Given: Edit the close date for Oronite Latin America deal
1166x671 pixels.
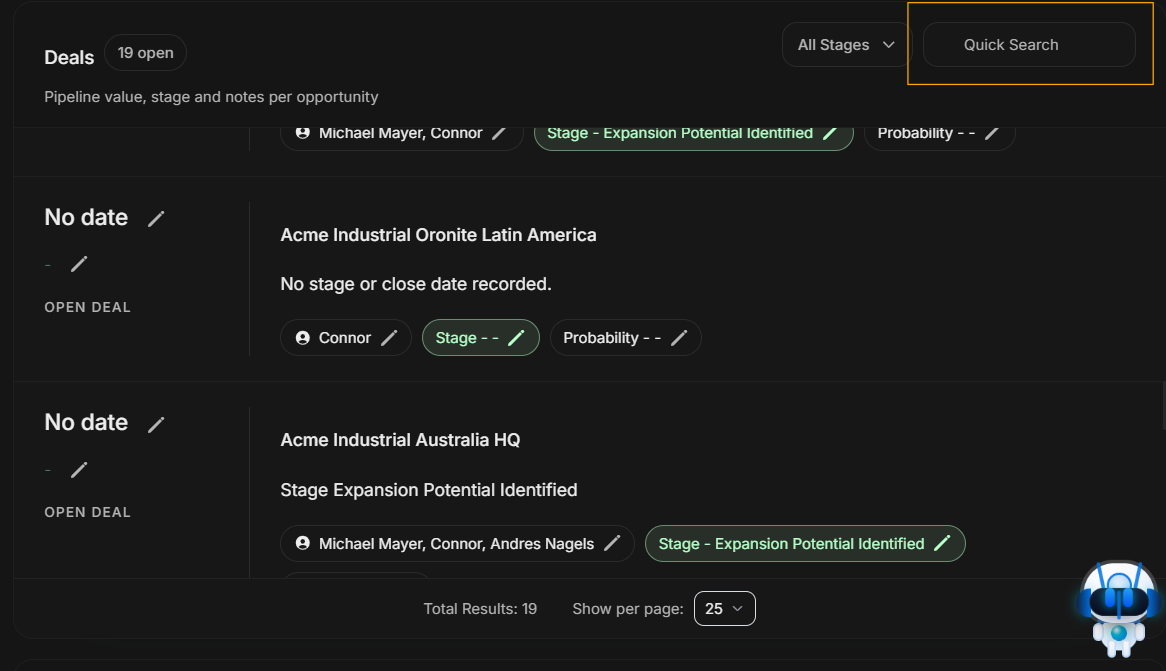Looking at the screenshot, I should (x=156, y=219).
